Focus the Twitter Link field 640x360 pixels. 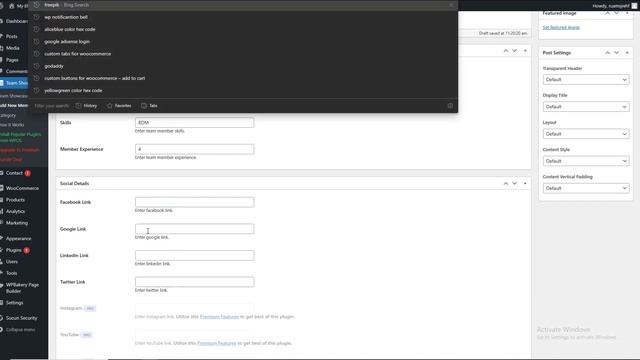(194, 282)
